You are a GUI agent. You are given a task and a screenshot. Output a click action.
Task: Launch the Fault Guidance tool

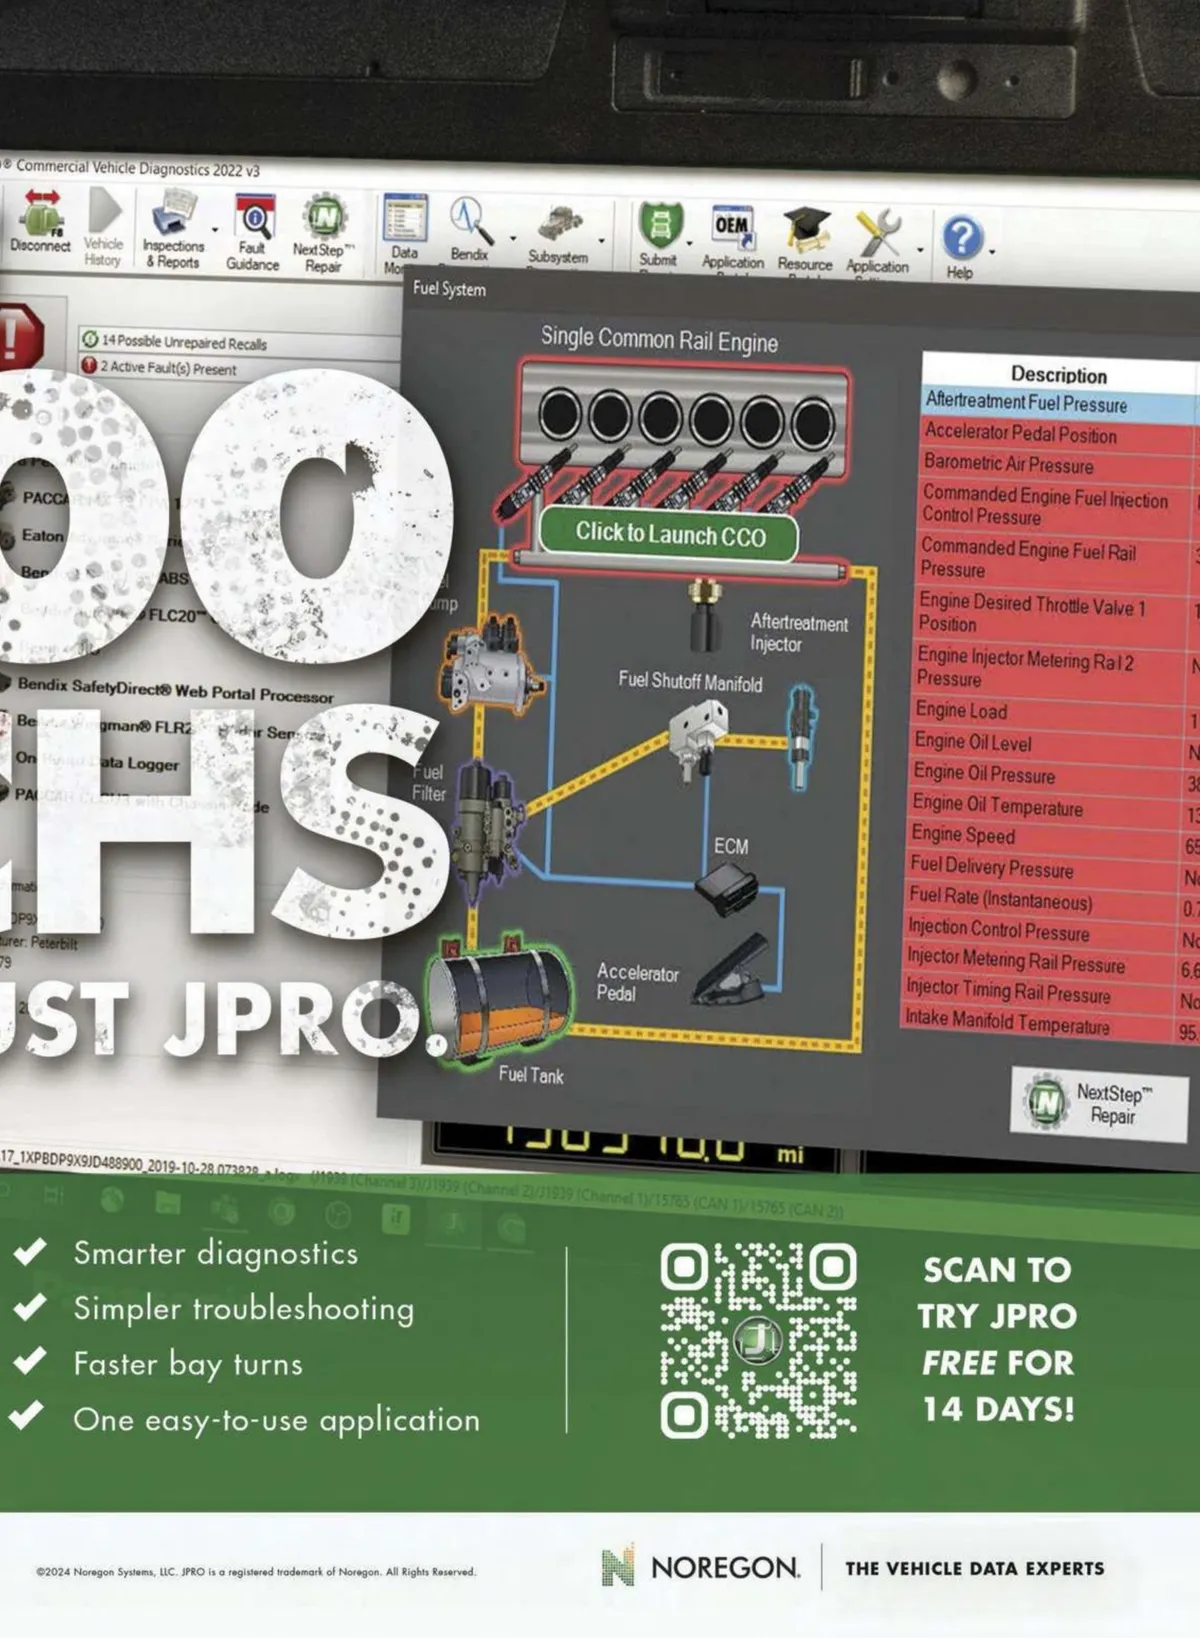(253, 231)
